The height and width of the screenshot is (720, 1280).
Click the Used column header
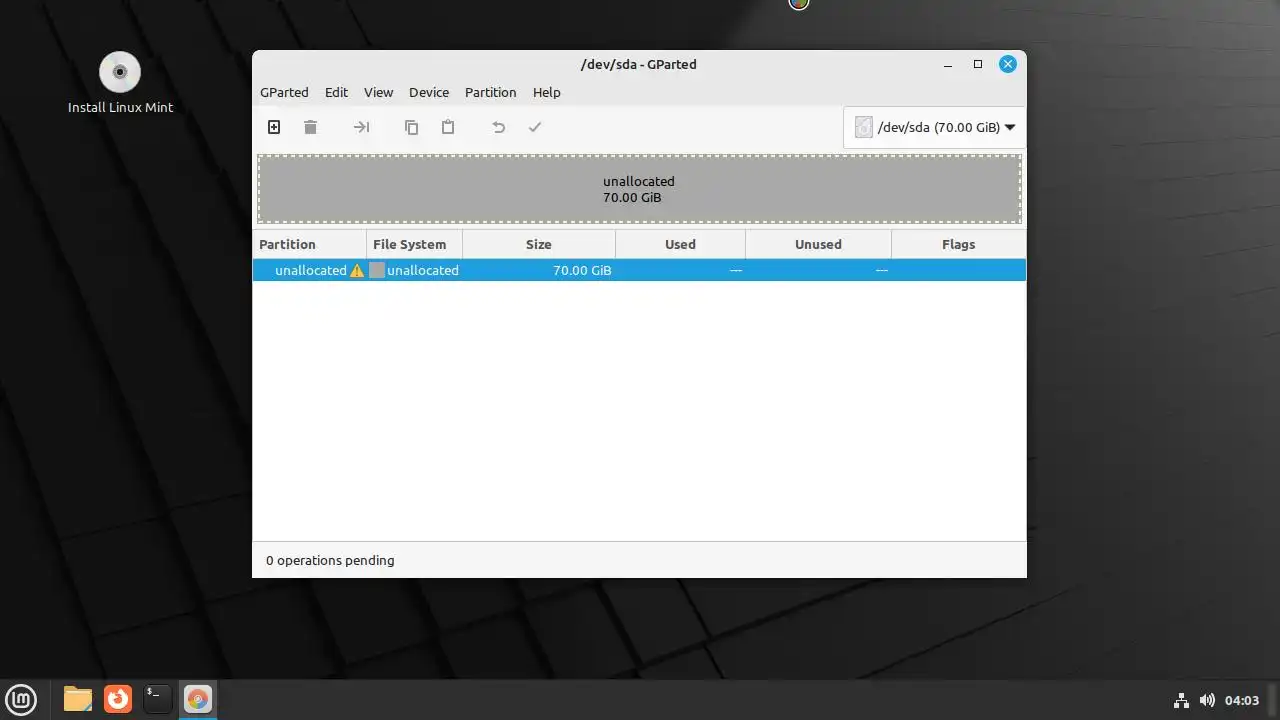[x=680, y=244]
